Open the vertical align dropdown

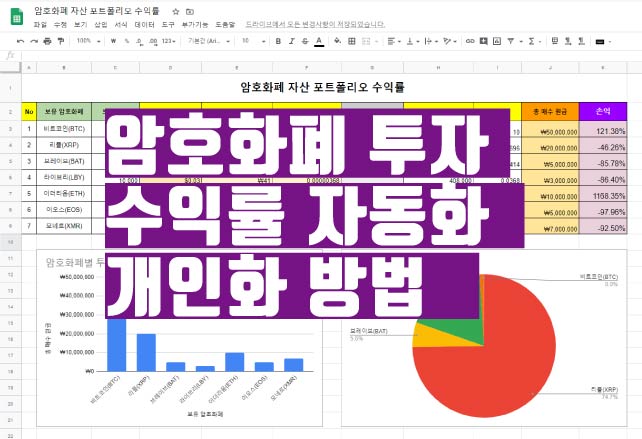[412, 41]
